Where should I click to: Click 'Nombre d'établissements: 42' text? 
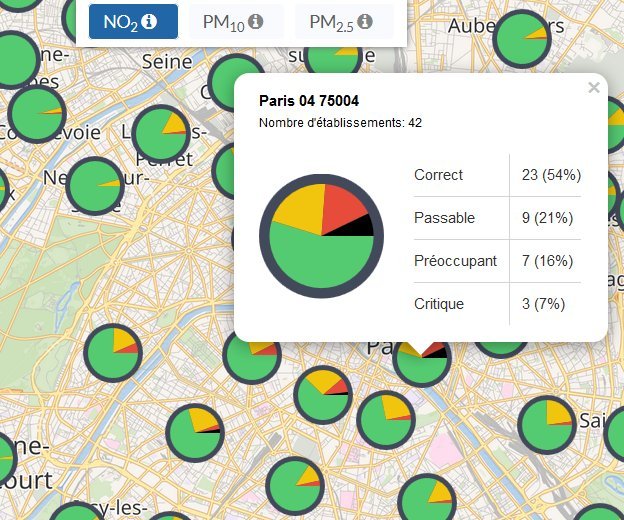pyautogui.click(x=340, y=123)
